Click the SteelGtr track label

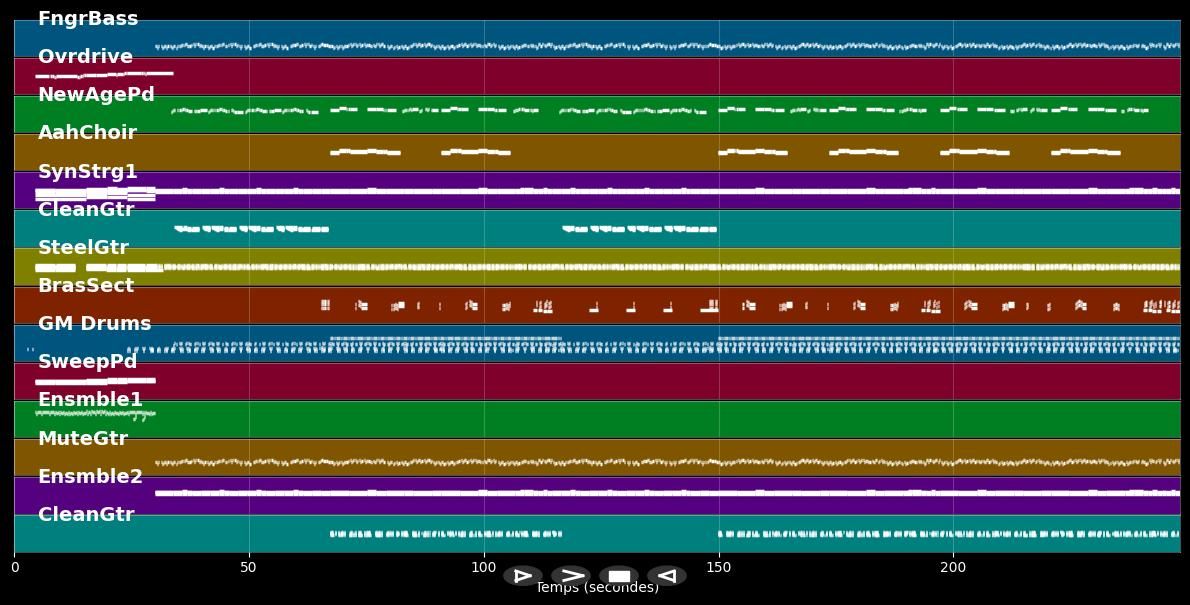click(83, 248)
